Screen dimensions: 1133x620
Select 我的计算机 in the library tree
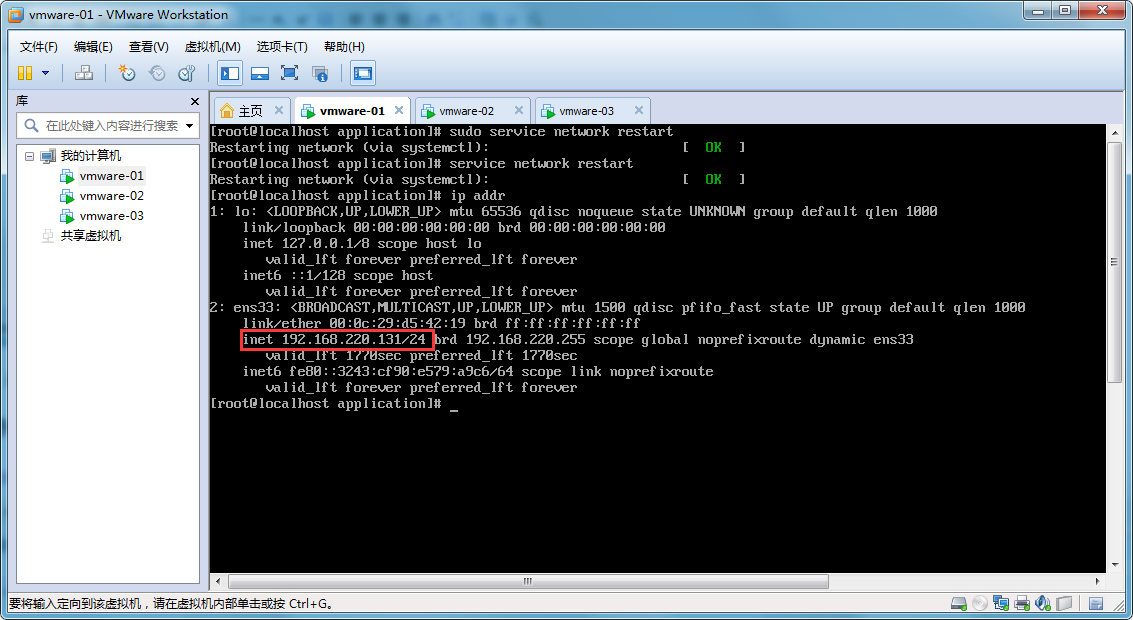(90, 155)
